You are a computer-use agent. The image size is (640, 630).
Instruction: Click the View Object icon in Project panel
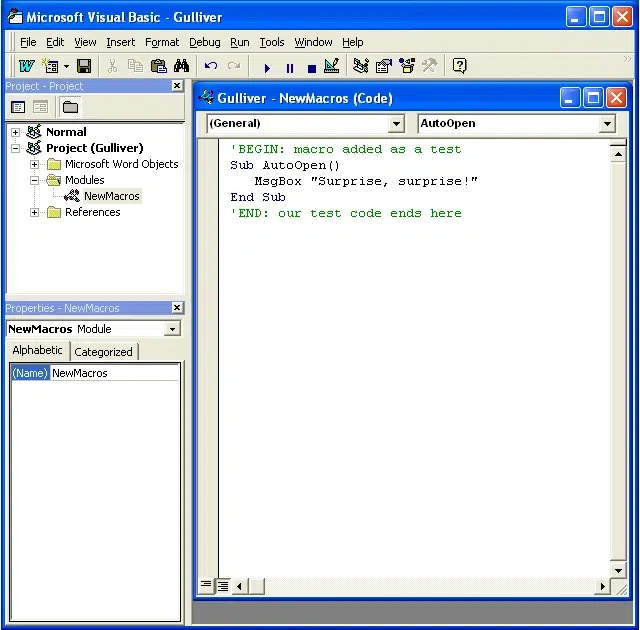tap(40, 107)
